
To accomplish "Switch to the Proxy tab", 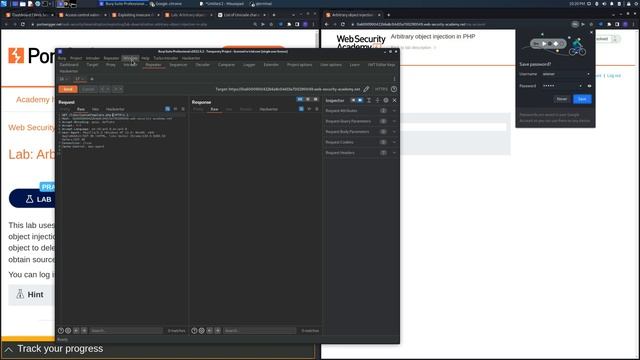I will [x=111, y=65].
